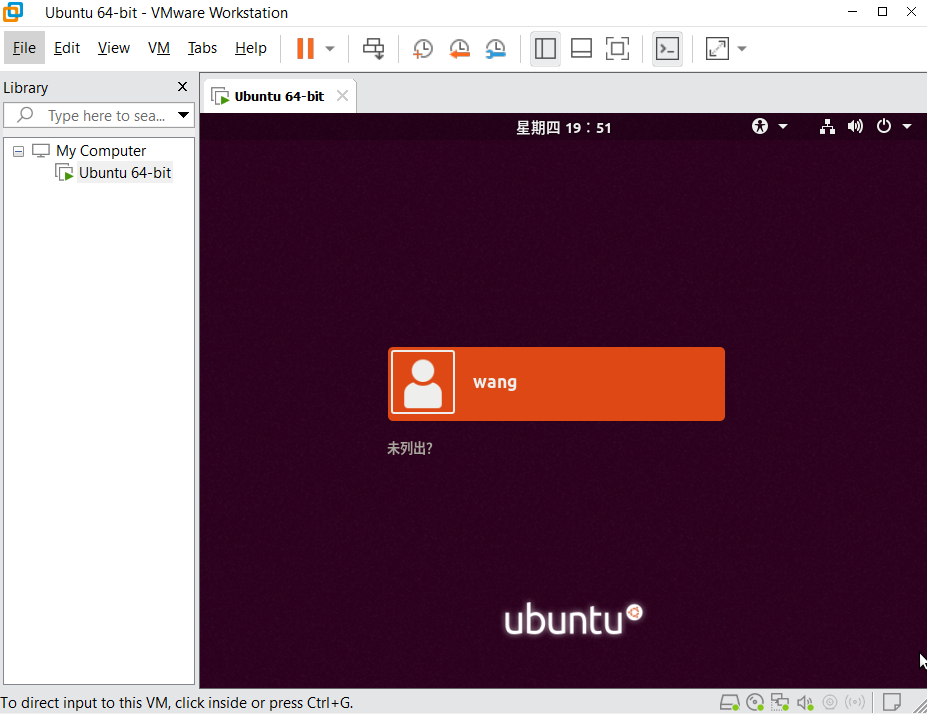Pause the virtual machine with the orange button
Viewport: 927px width, 714px height.
(x=305, y=48)
